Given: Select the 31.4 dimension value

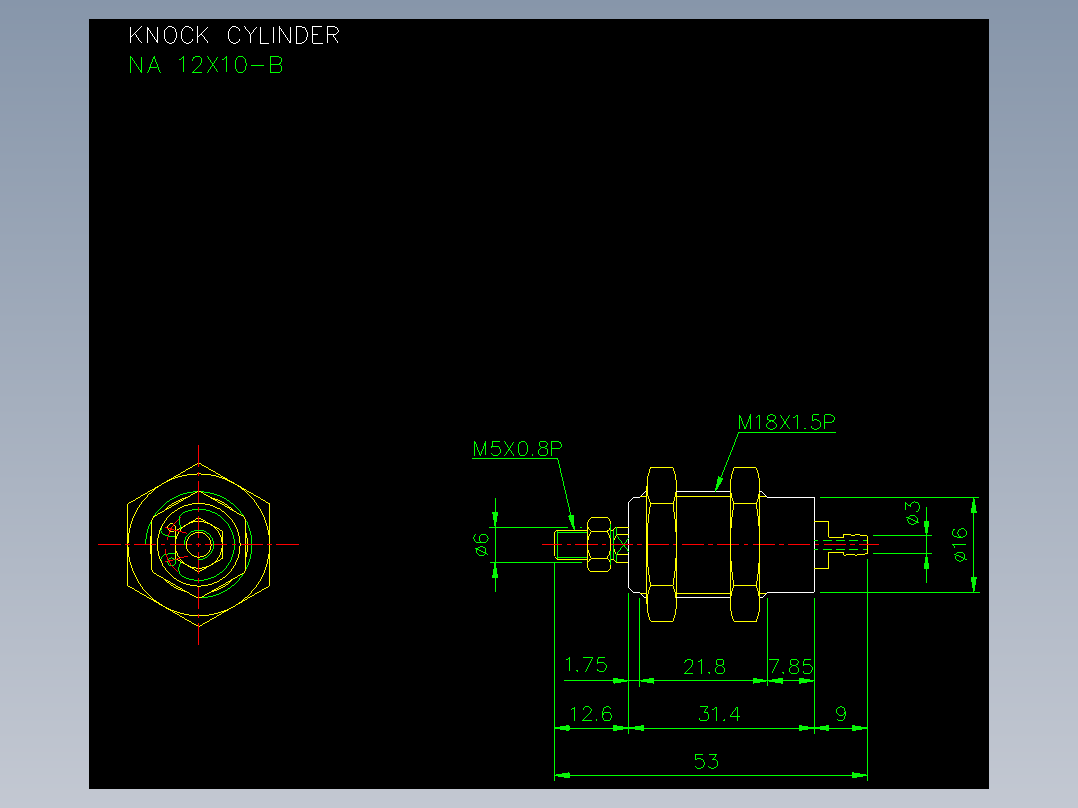Looking at the screenshot, I should point(719,714).
